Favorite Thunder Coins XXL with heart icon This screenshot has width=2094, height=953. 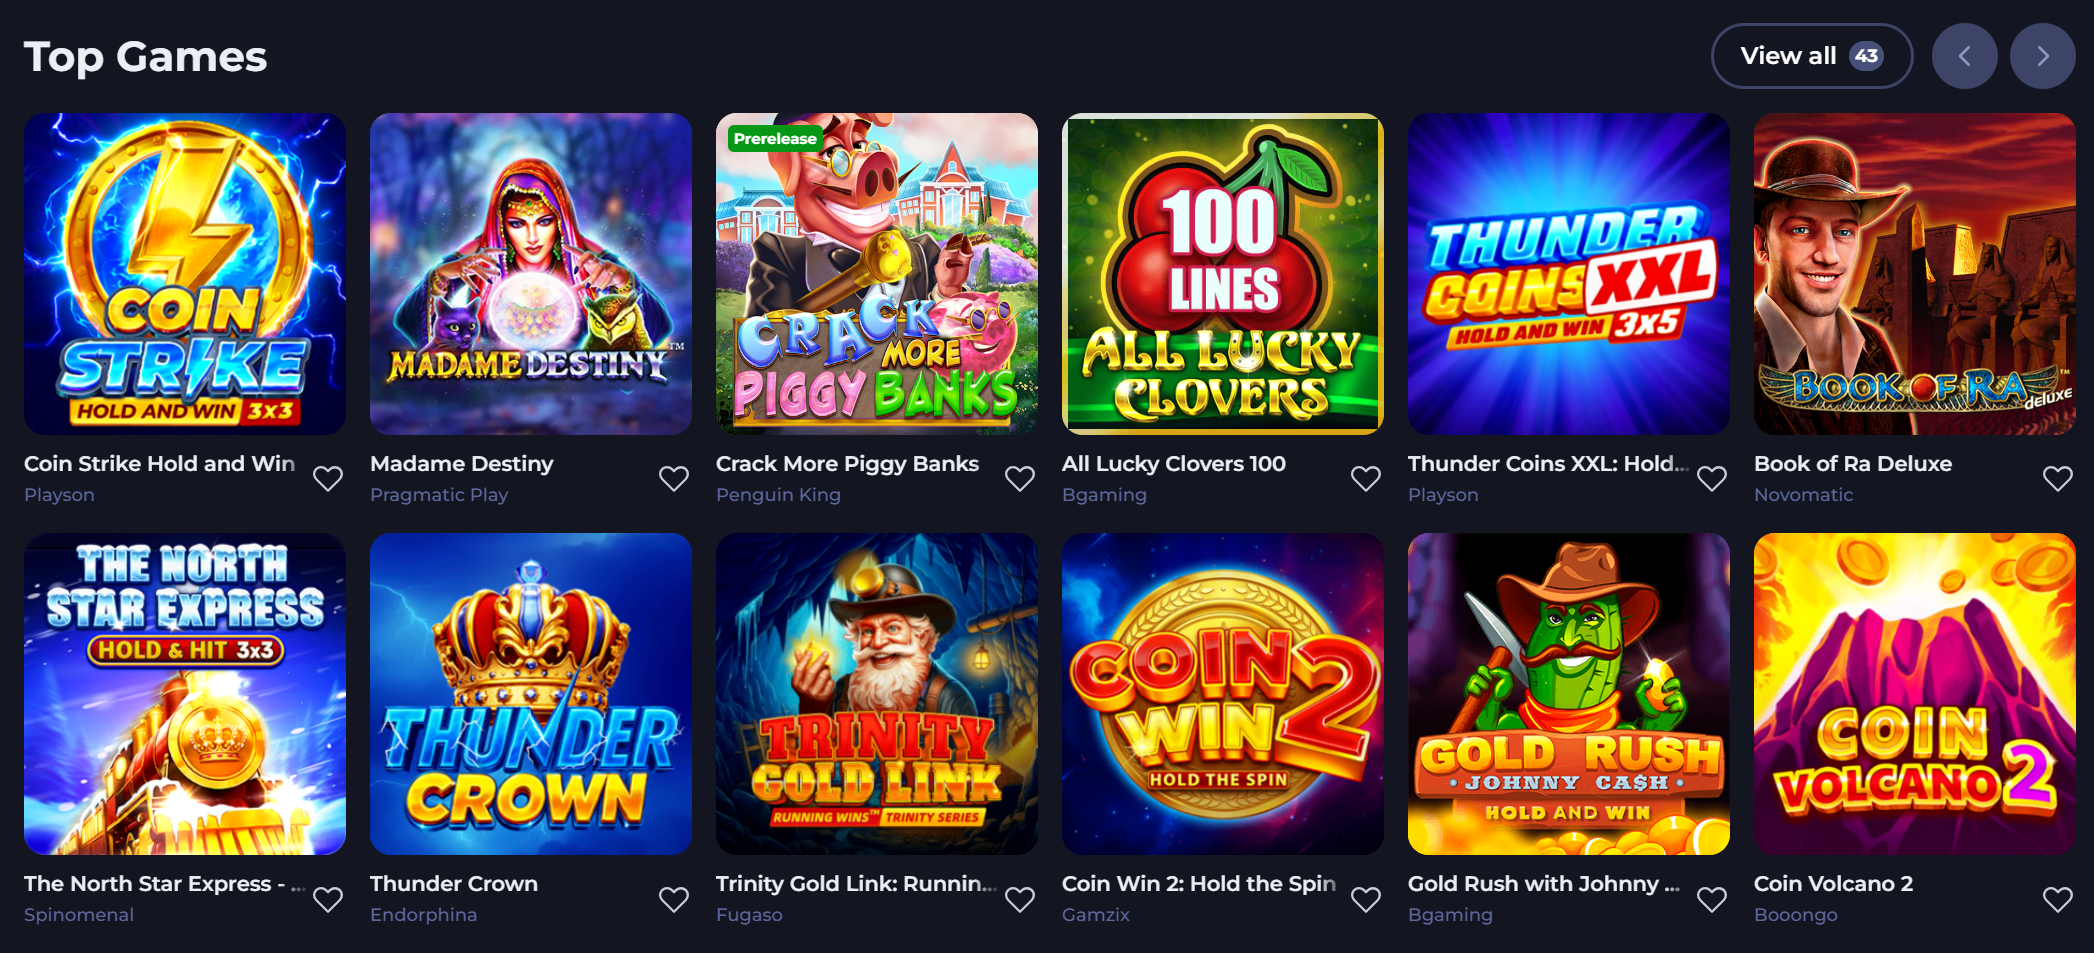1712,479
